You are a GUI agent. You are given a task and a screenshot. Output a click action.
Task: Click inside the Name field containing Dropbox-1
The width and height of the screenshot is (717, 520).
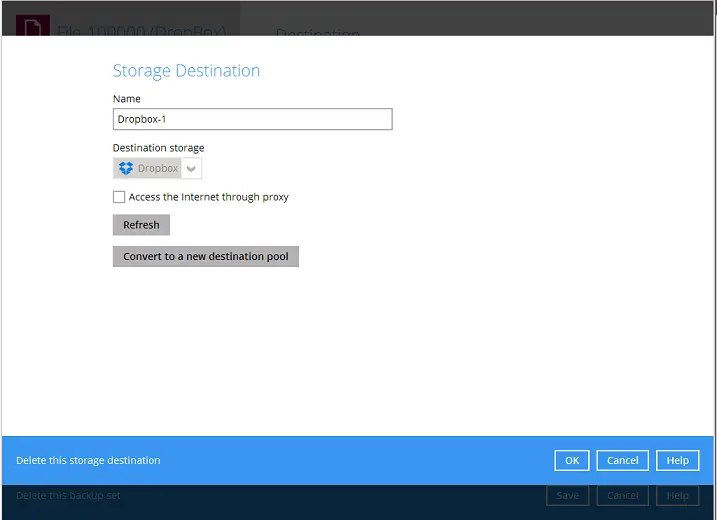click(252, 119)
